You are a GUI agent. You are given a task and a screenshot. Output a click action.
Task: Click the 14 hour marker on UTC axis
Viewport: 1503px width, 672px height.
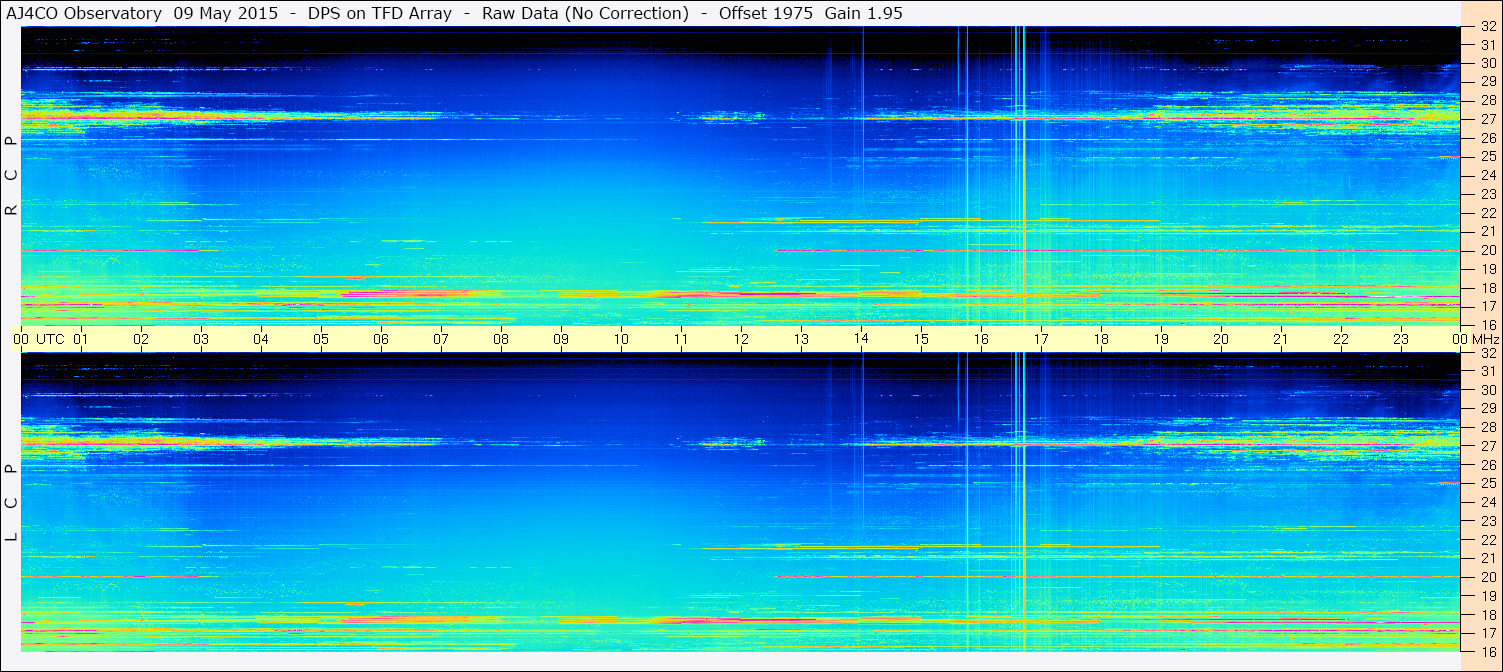tap(861, 339)
